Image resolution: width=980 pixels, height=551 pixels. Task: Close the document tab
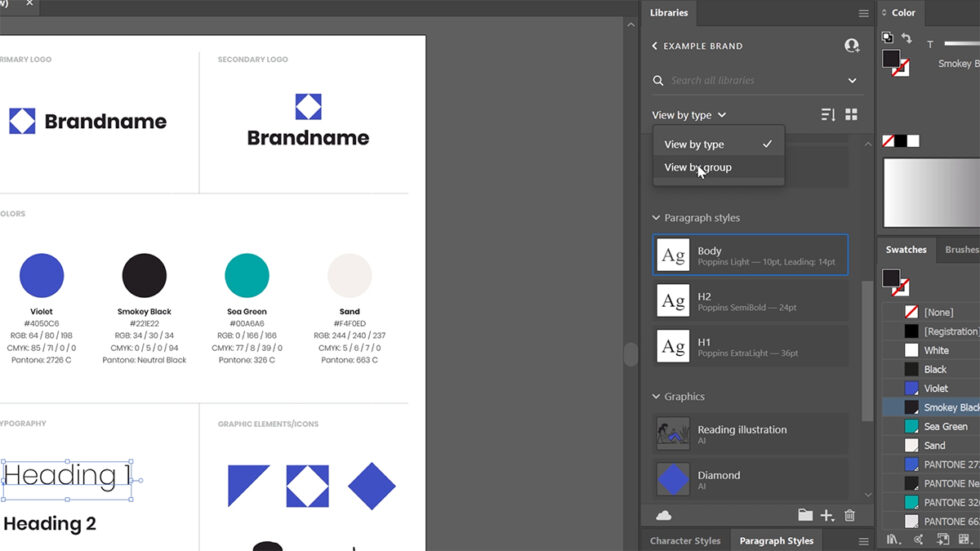(29, 3)
